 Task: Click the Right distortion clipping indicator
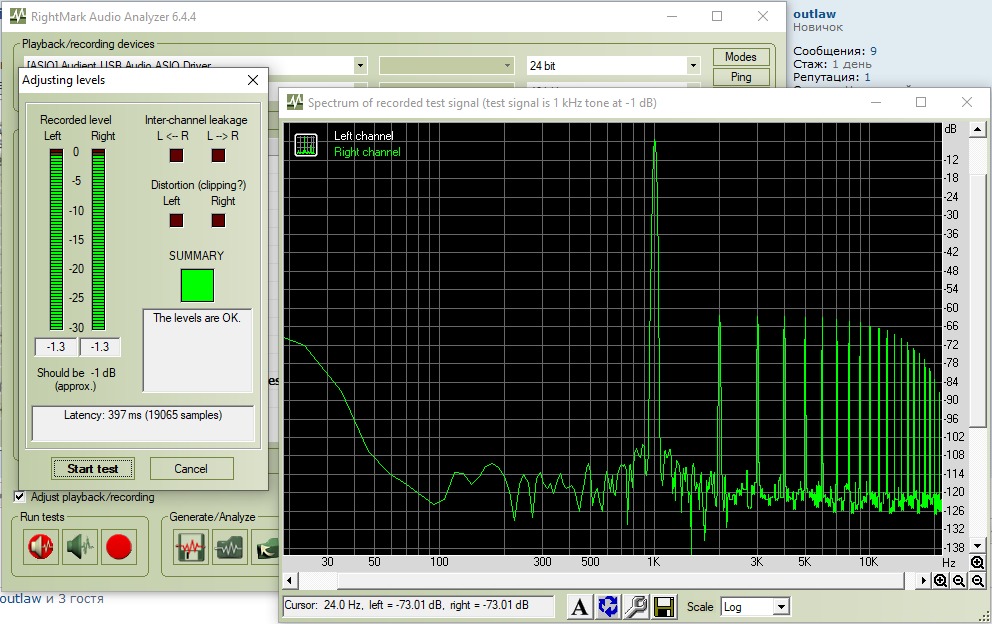click(218, 220)
